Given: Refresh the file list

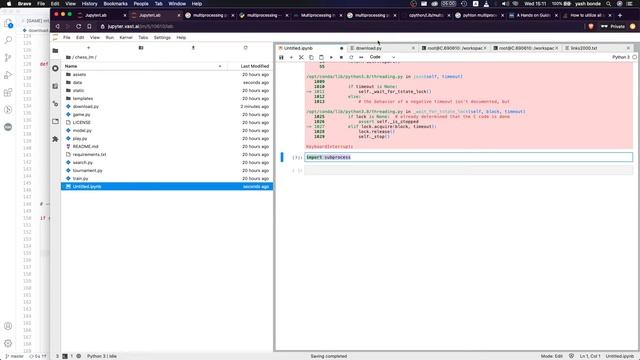Looking at the screenshot, I should tap(245, 48).
